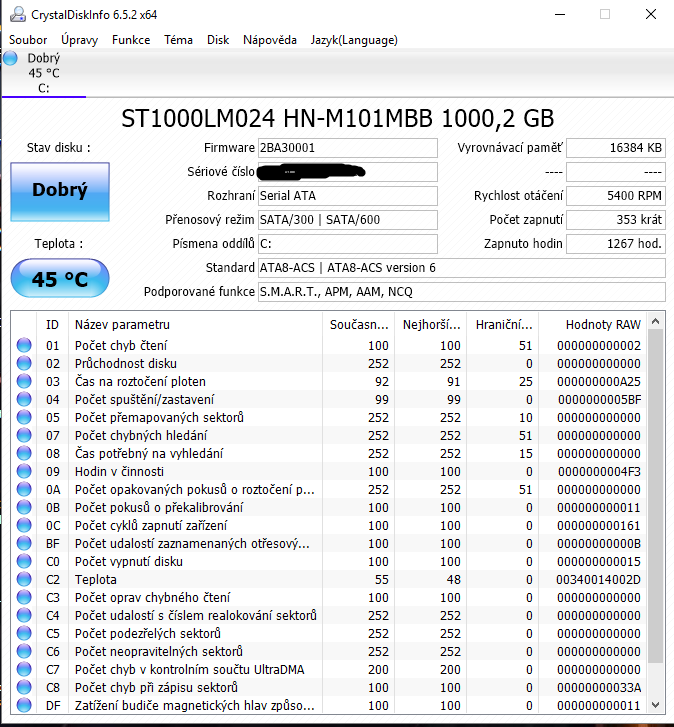Click the status orb for Průchodnost disku row

click(x=24, y=363)
